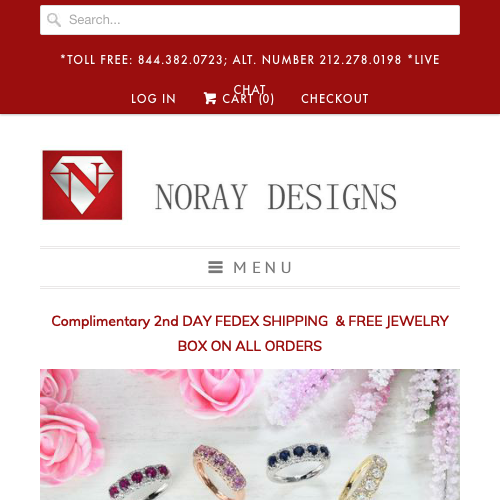Click the NORAY DESIGNS store title
500x500 pixels.
[x=276, y=197]
